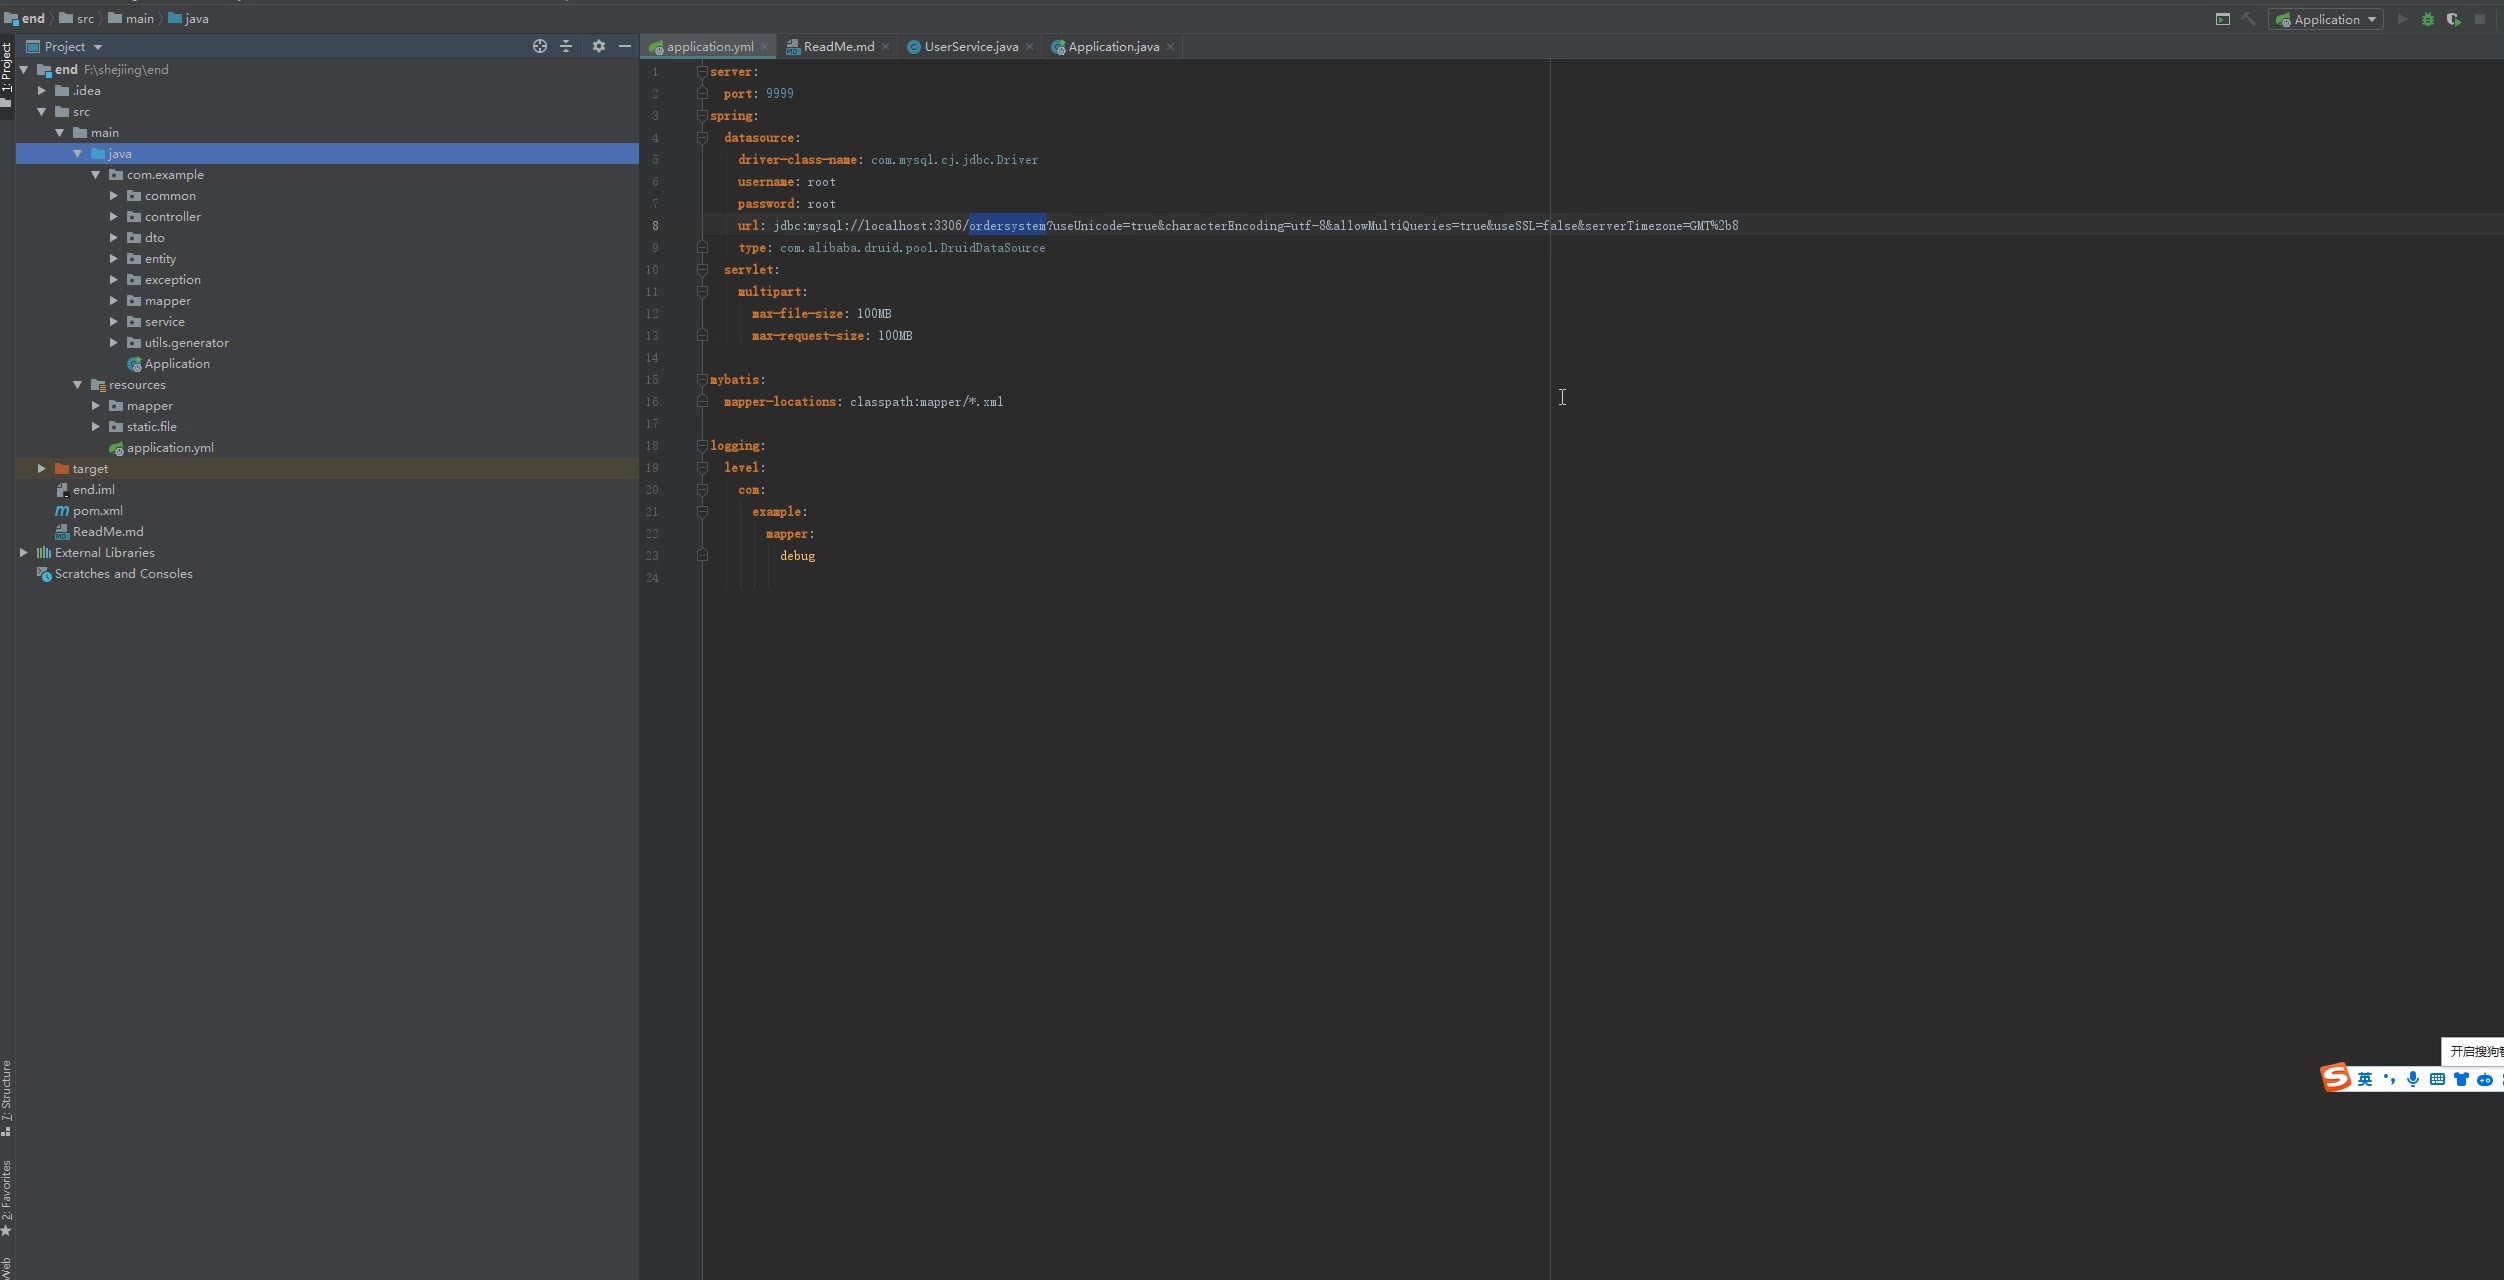Switch to the UserService.java tab
The image size is (2504, 1280).
pos(971,47)
